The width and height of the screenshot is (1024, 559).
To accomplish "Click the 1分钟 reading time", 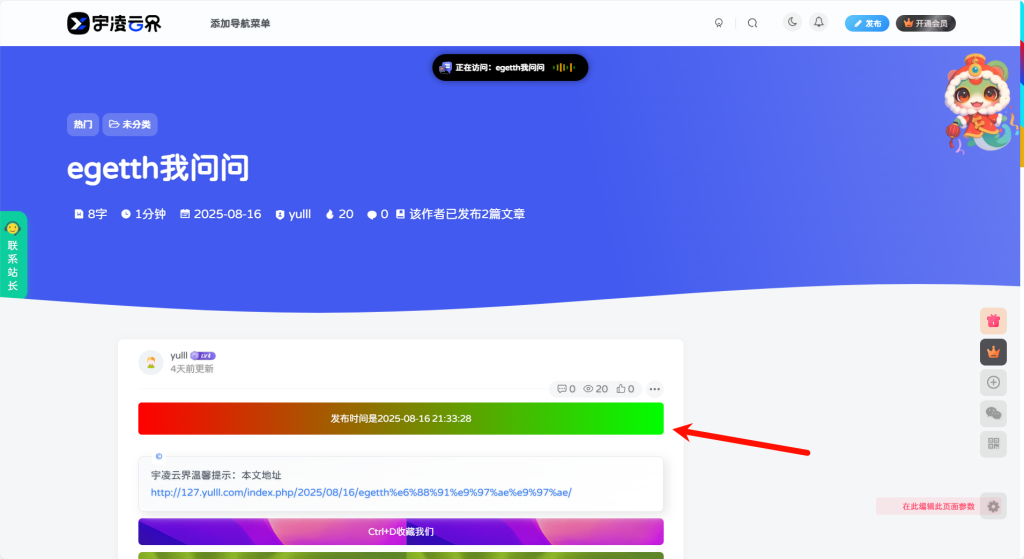I will (x=143, y=214).
